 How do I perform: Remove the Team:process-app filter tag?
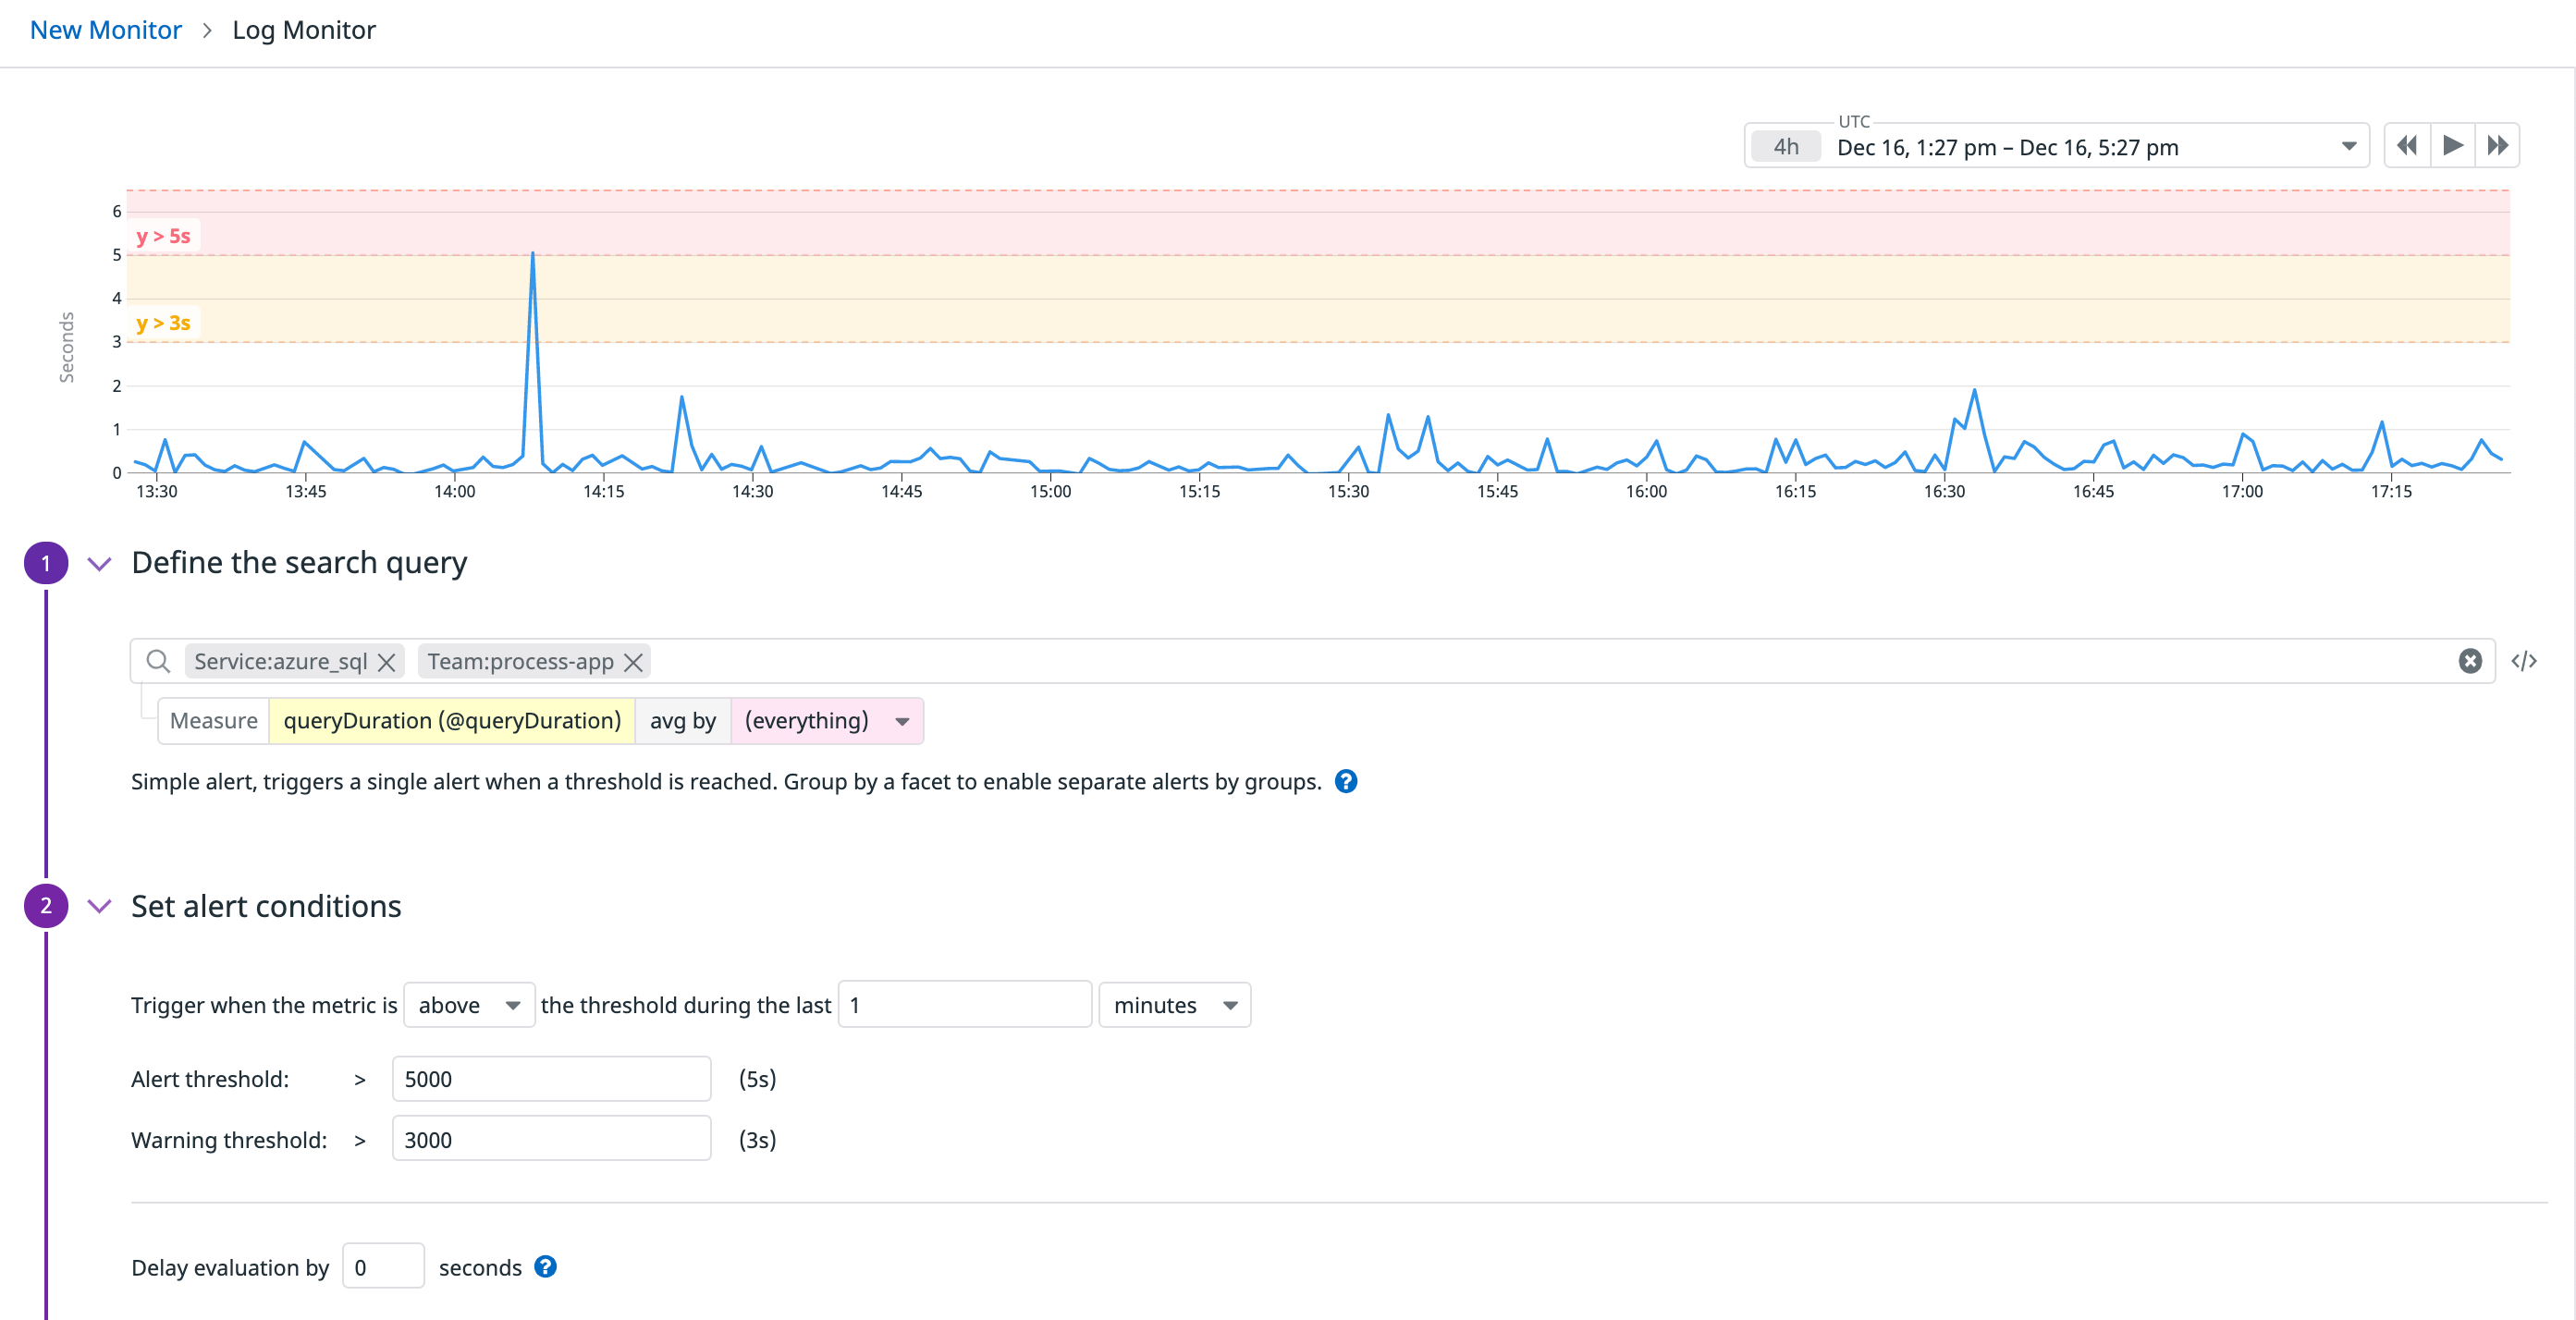point(634,661)
